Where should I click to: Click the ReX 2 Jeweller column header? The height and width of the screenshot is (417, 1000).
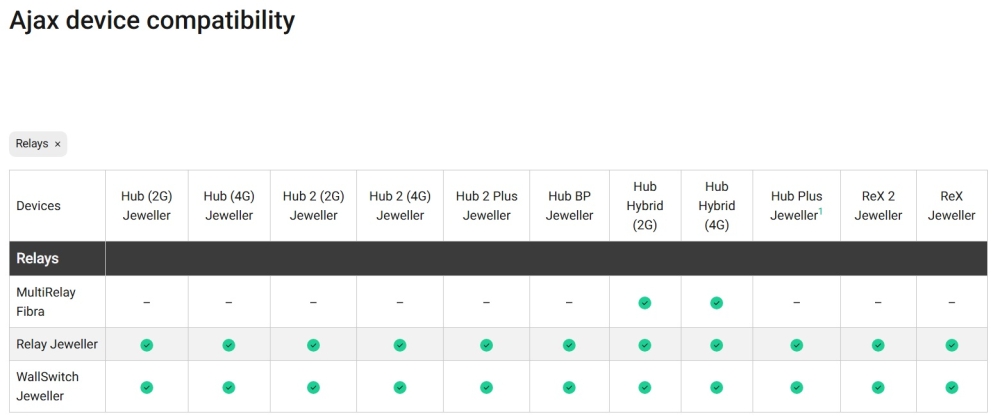[878, 206]
